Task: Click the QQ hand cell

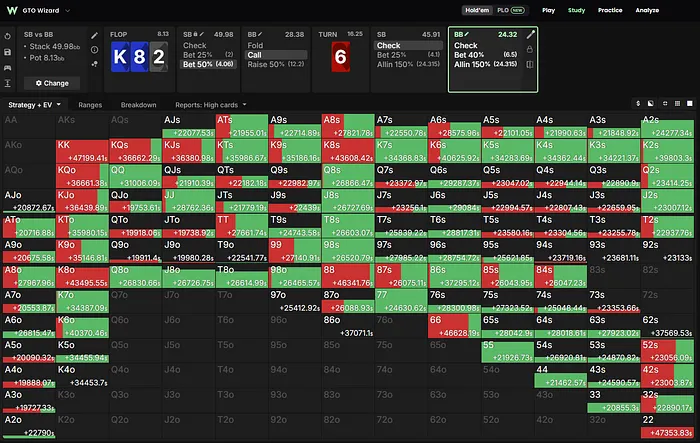Action: pyautogui.click(x=135, y=176)
